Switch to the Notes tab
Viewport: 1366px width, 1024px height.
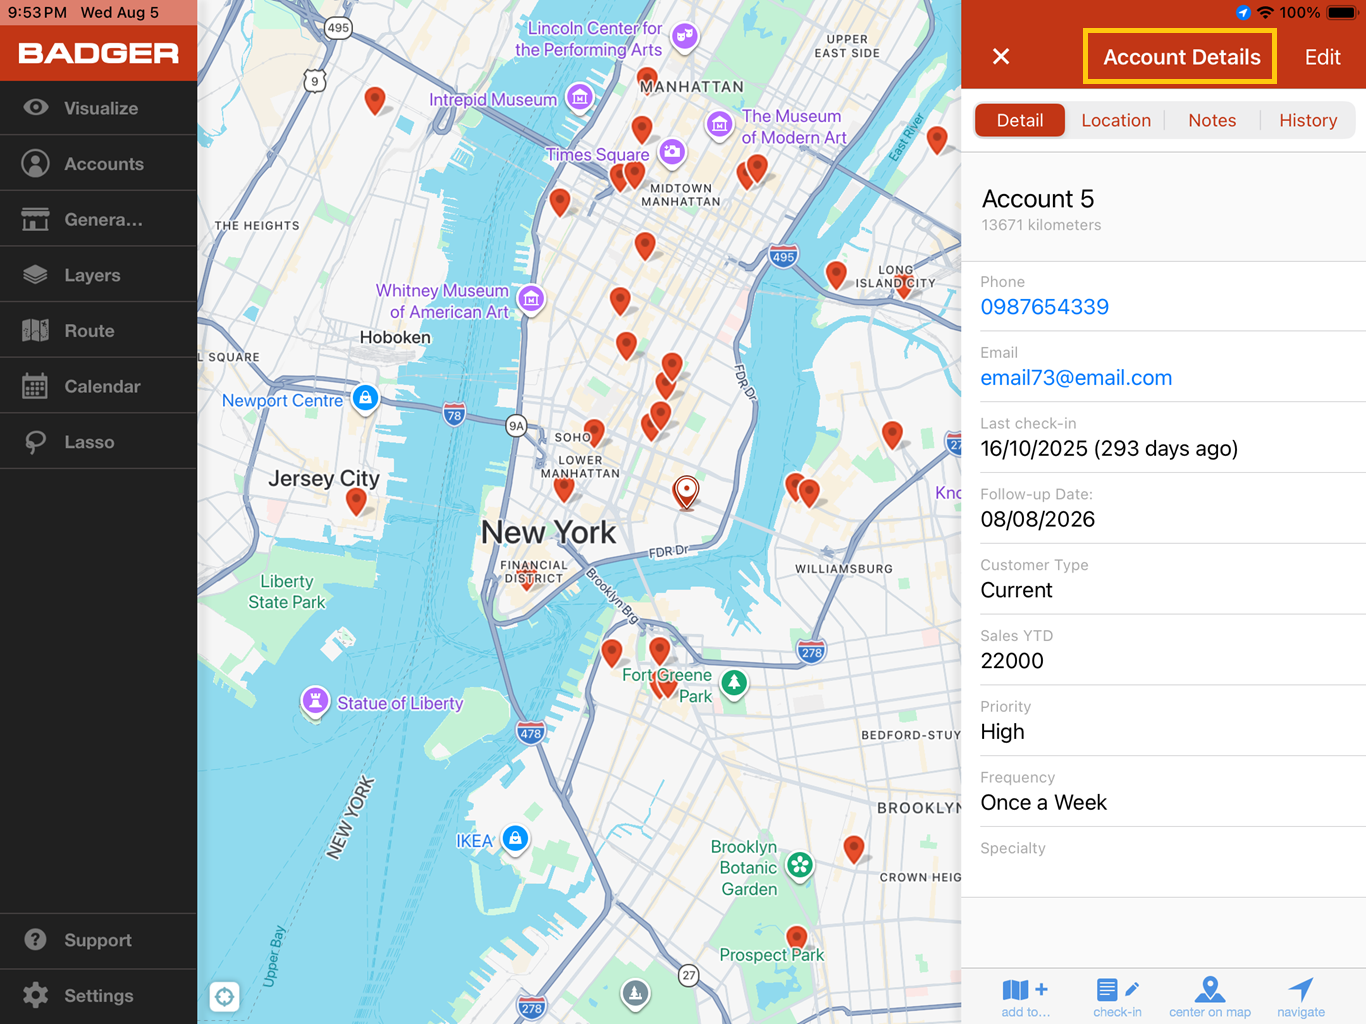[x=1212, y=120]
